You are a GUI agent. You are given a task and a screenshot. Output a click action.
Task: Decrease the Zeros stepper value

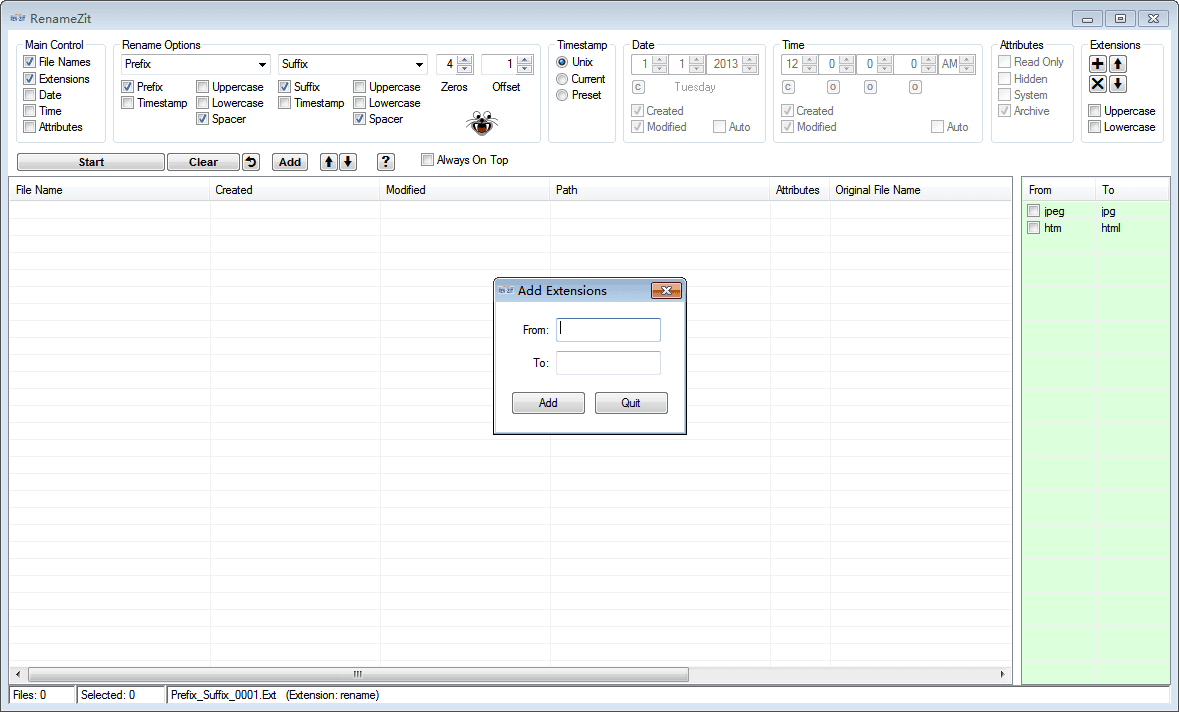(x=465, y=68)
